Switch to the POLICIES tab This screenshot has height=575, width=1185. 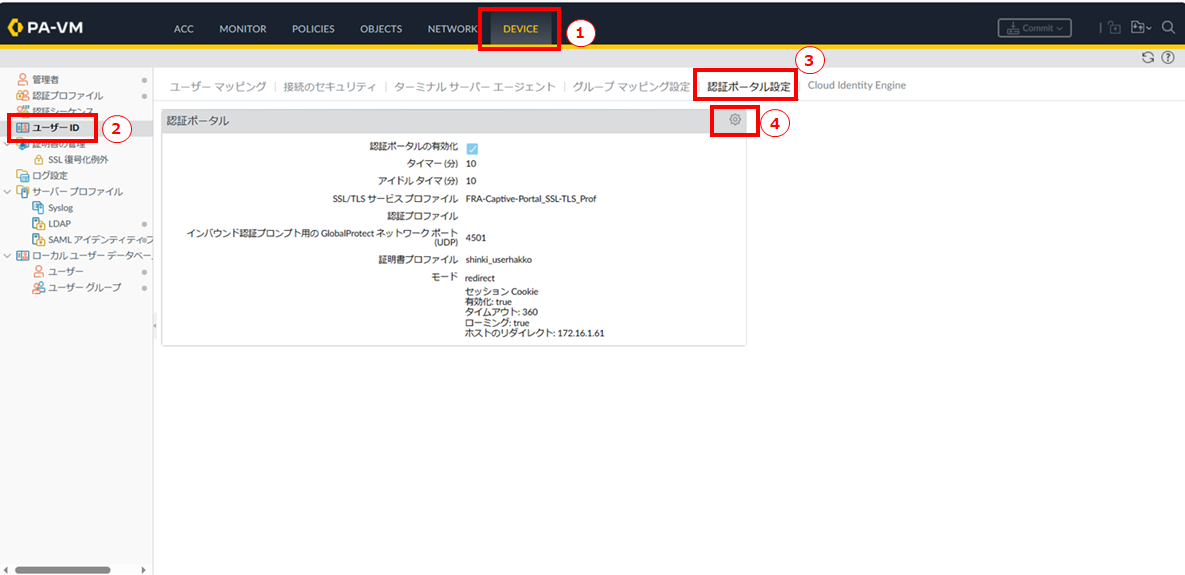click(x=314, y=29)
